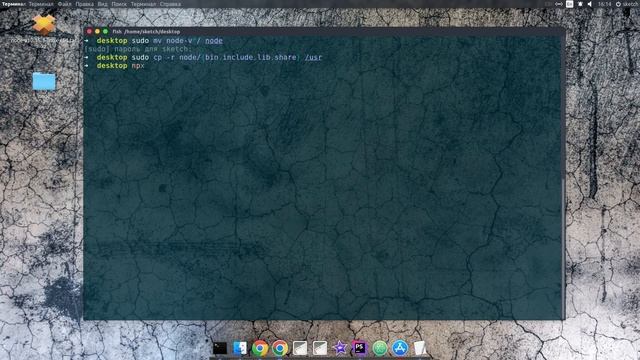640x360 pixels.
Task: Launch PhpStorm from the dock
Action: tap(360, 348)
